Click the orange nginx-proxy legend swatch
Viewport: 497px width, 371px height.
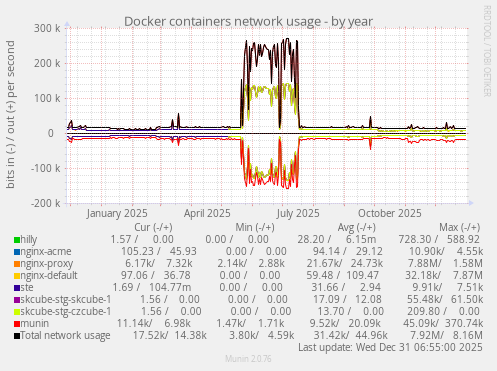point(17,264)
